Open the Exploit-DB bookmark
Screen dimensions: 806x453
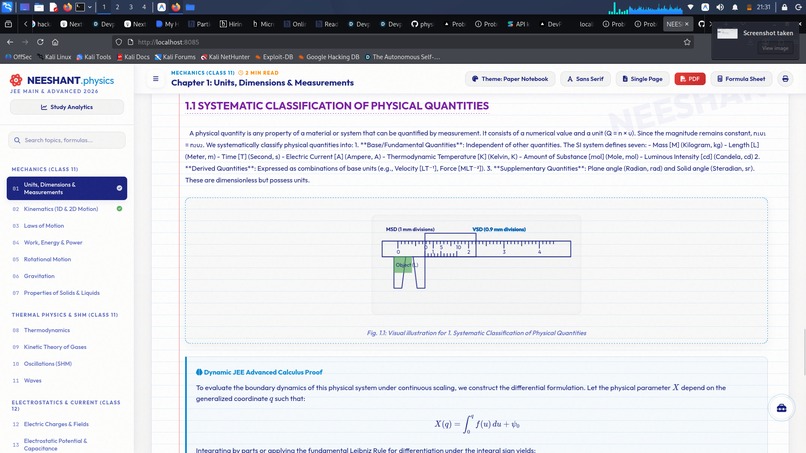coord(274,57)
